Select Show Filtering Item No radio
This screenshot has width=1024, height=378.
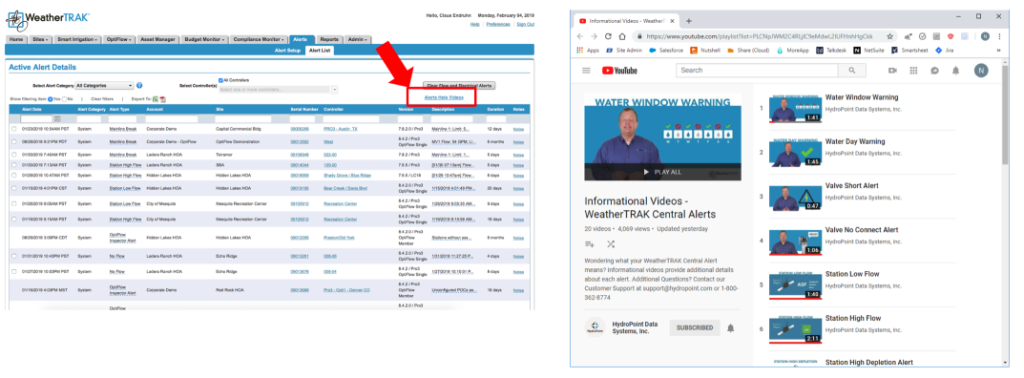(64, 99)
